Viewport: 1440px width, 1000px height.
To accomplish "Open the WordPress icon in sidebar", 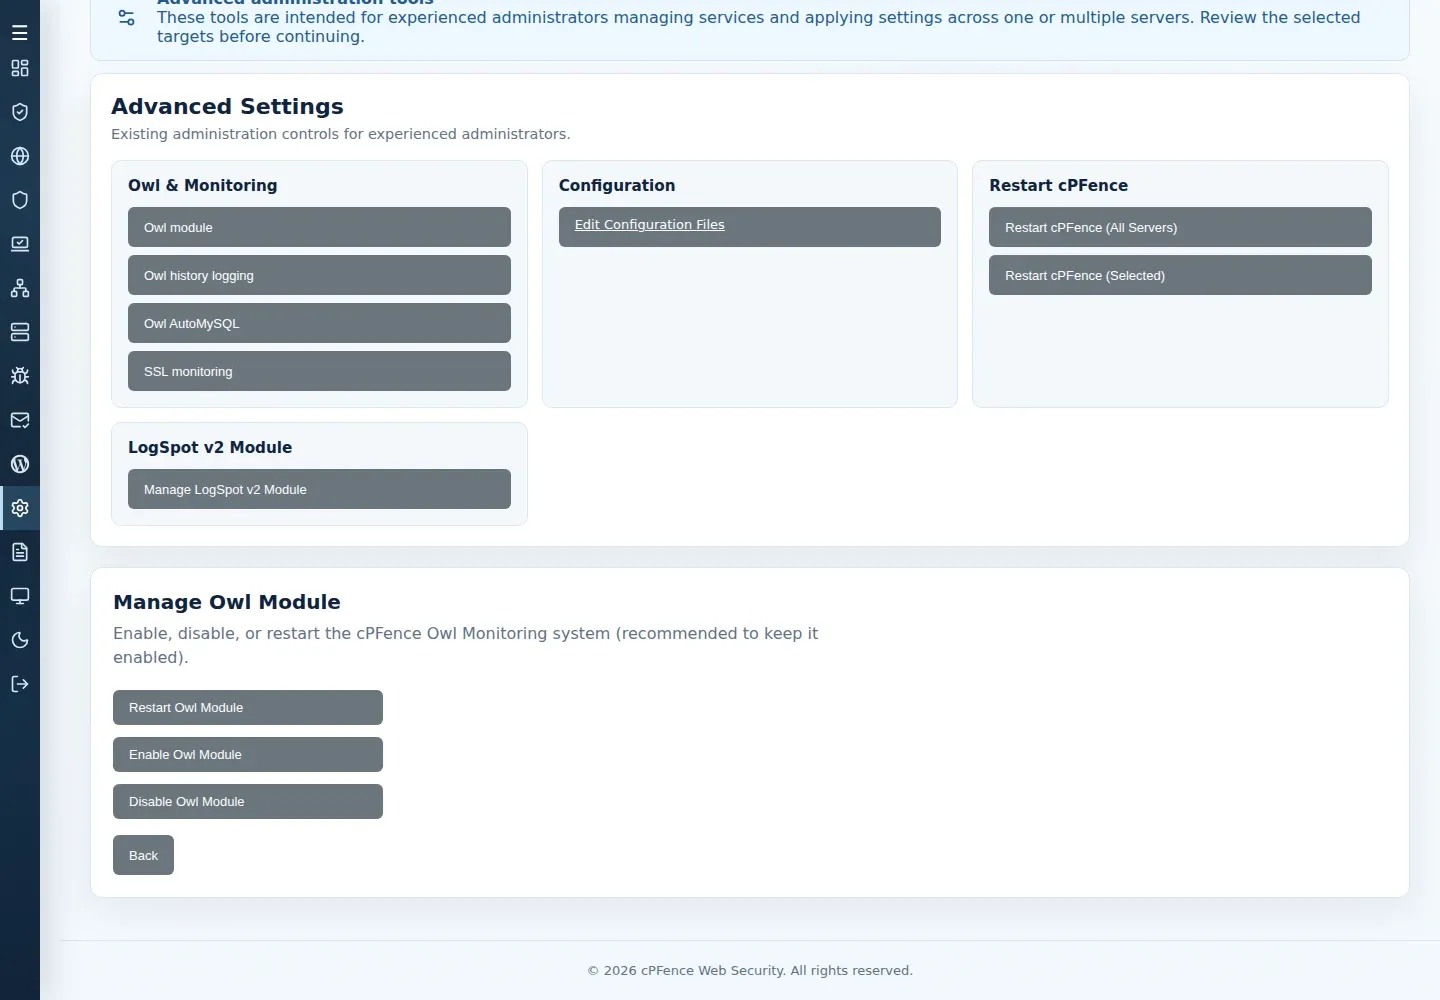I will pos(20,464).
